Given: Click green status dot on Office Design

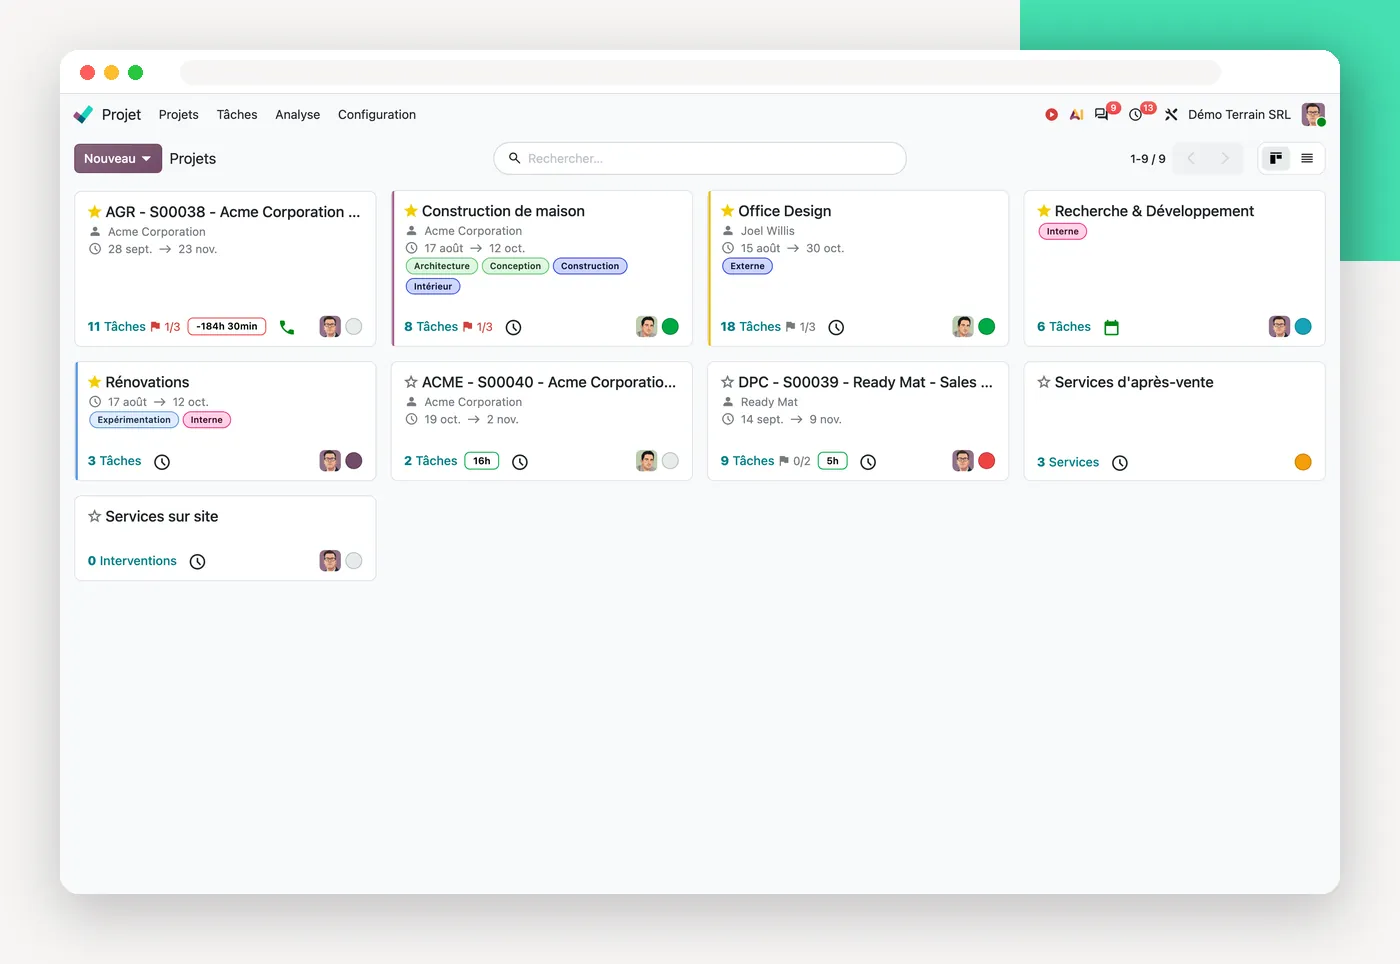Looking at the screenshot, I should 987,326.
